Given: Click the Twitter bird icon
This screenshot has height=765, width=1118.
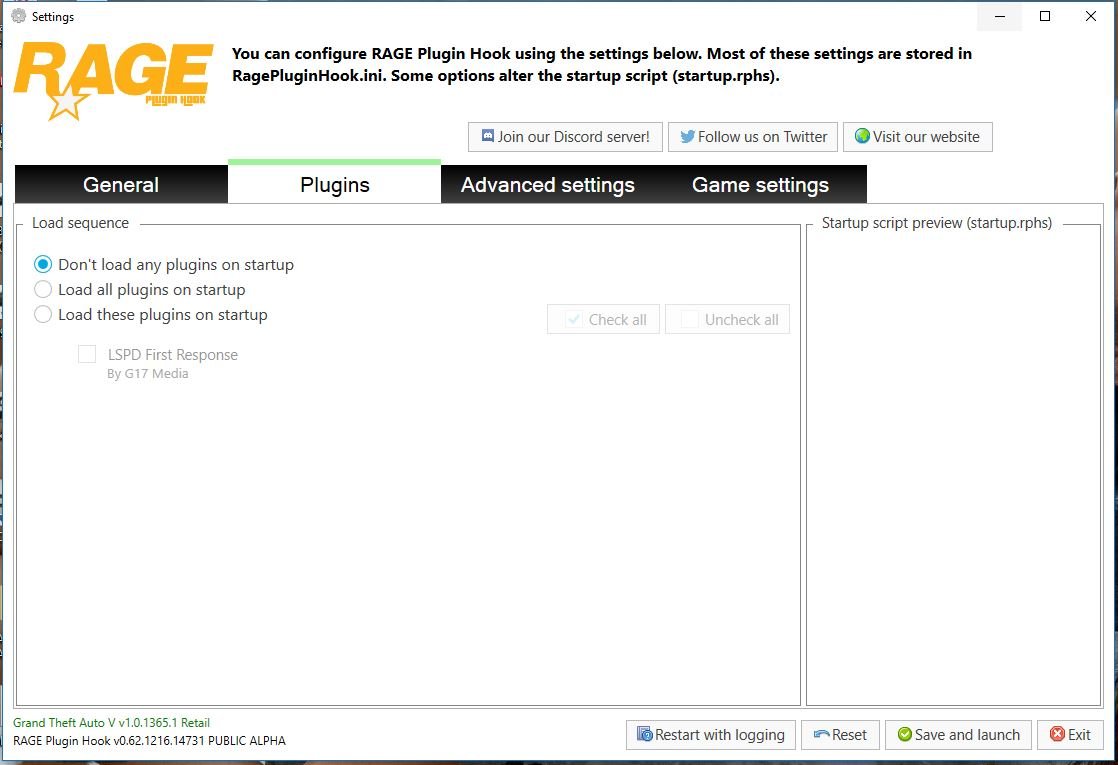Looking at the screenshot, I should tap(687, 136).
